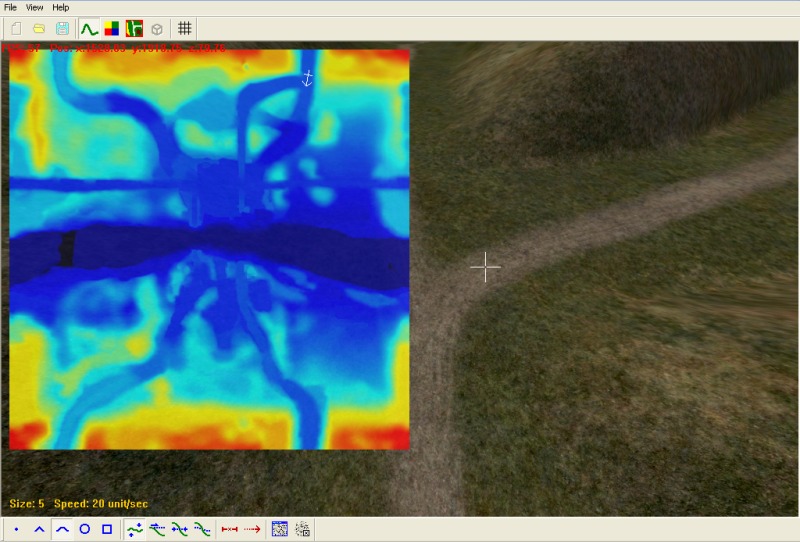Choose the square brush shape
Image resolution: width=800 pixels, height=542 pixels.
(x=107, y=529)
